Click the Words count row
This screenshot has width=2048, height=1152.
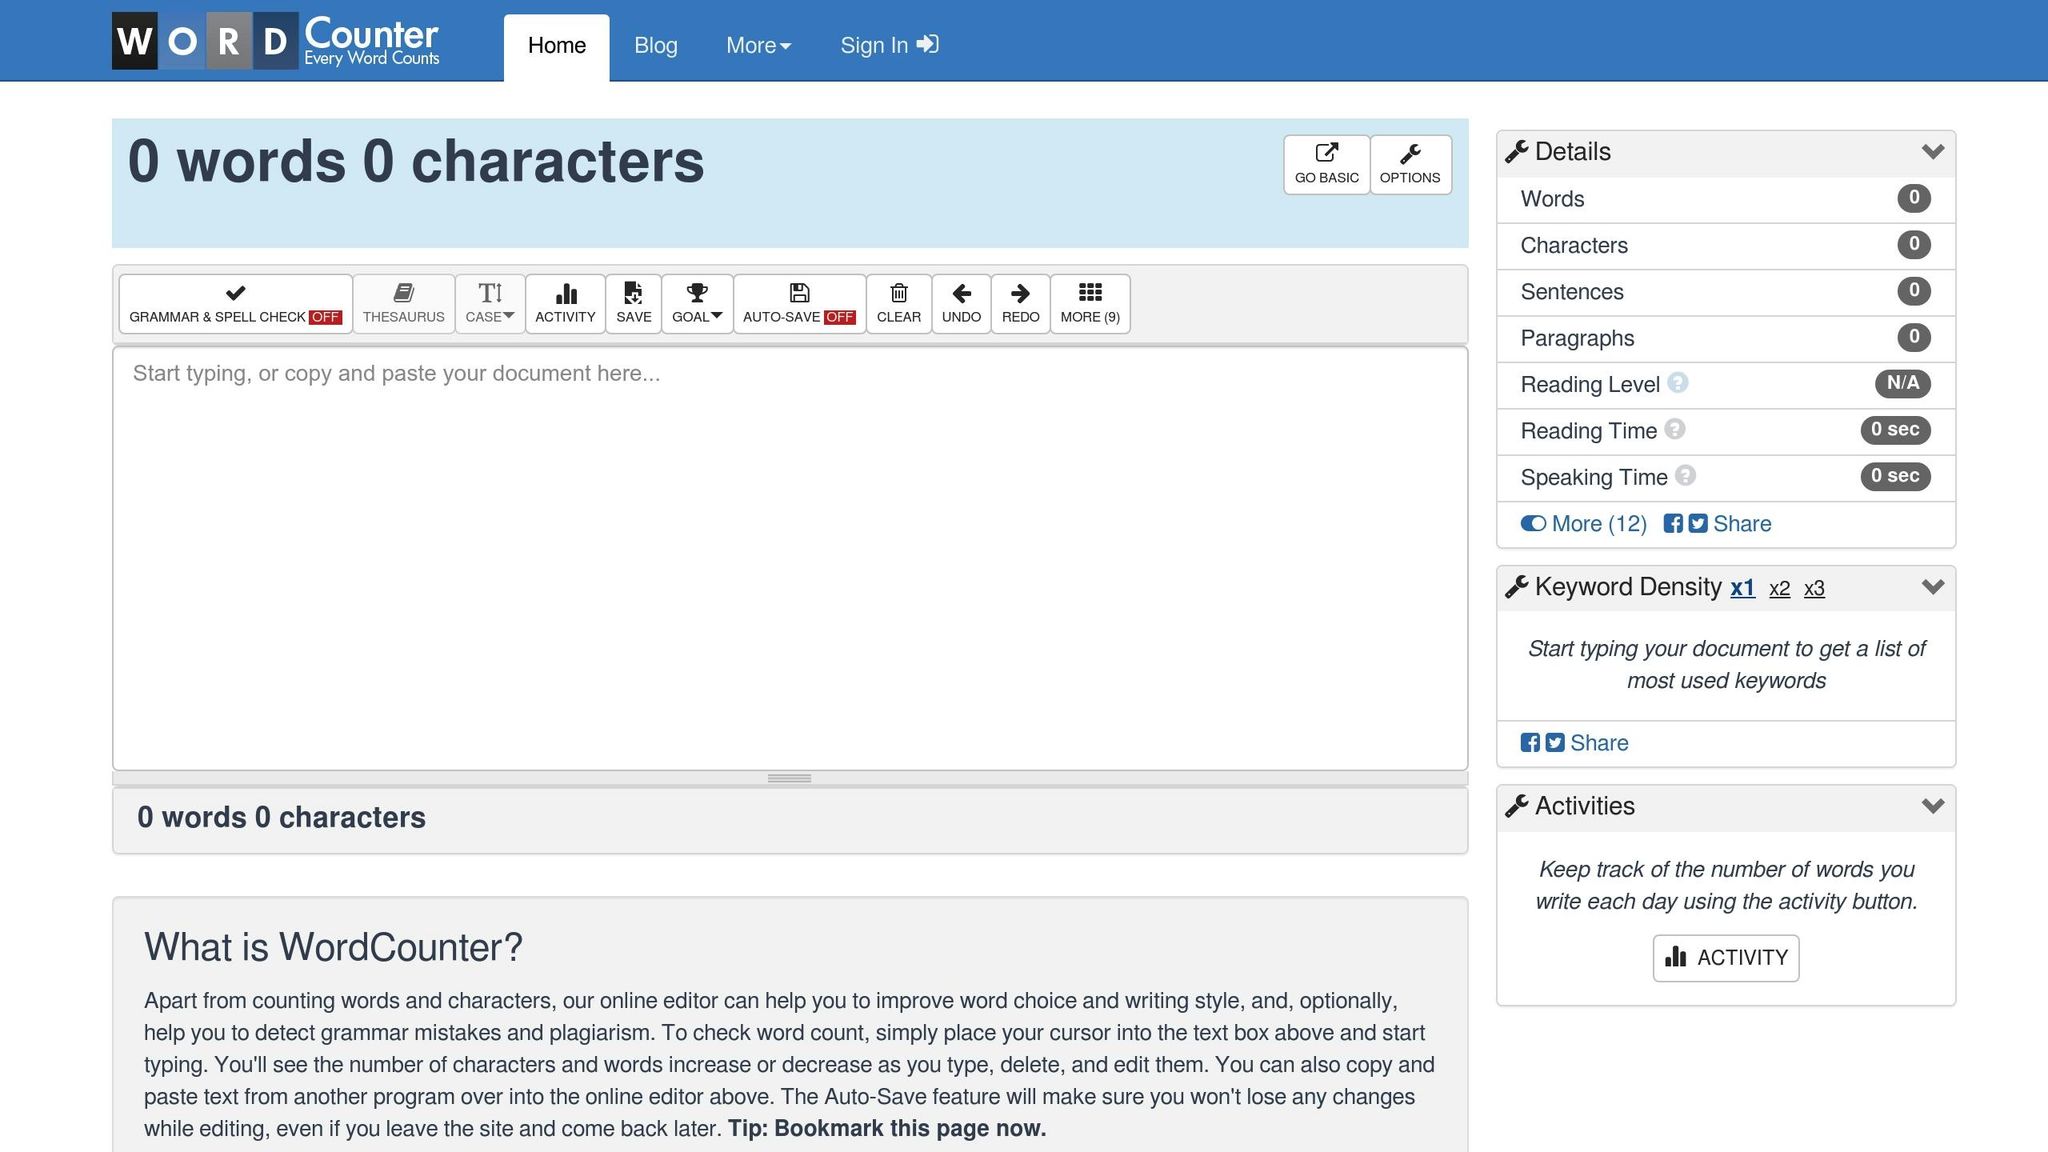tap(1726, 199)
